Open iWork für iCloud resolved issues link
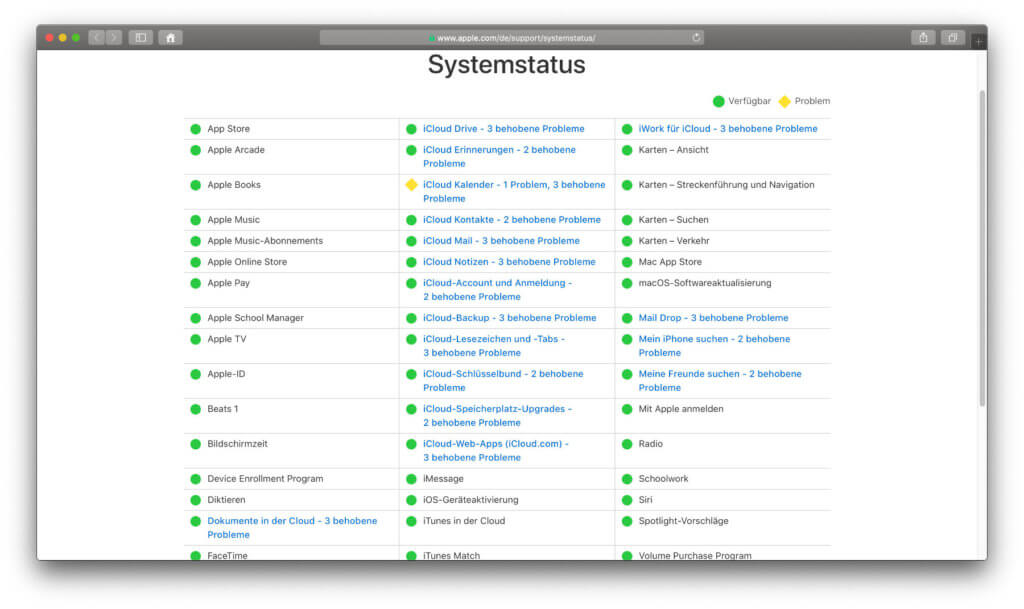 [728, 129]
